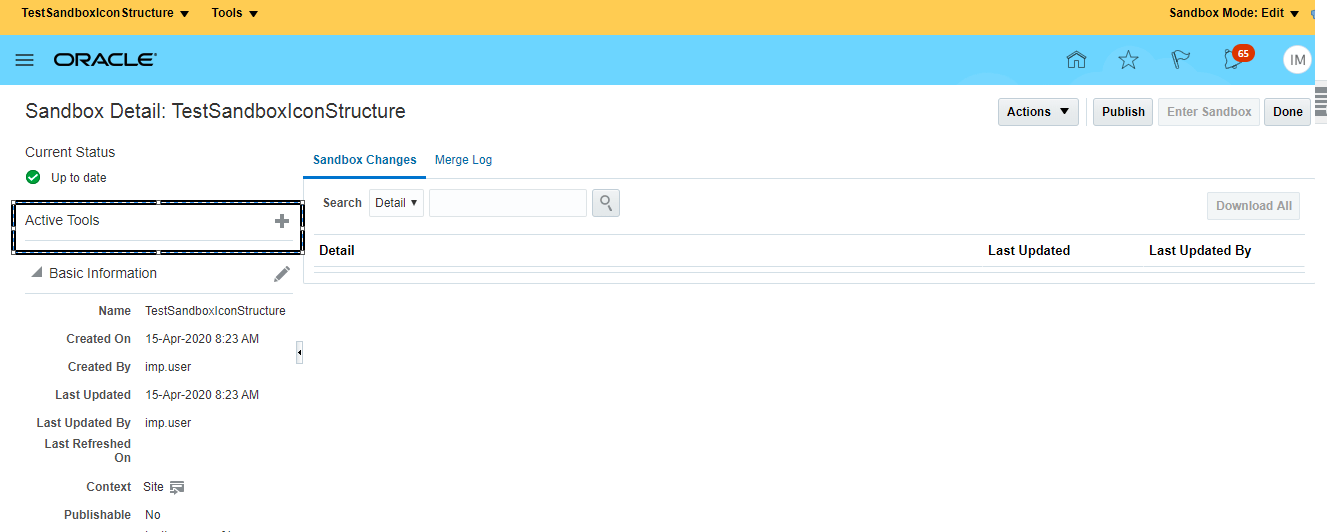Open the Watchlist flag icon
Screen dimensions: 1327x532
point(1181,60)
